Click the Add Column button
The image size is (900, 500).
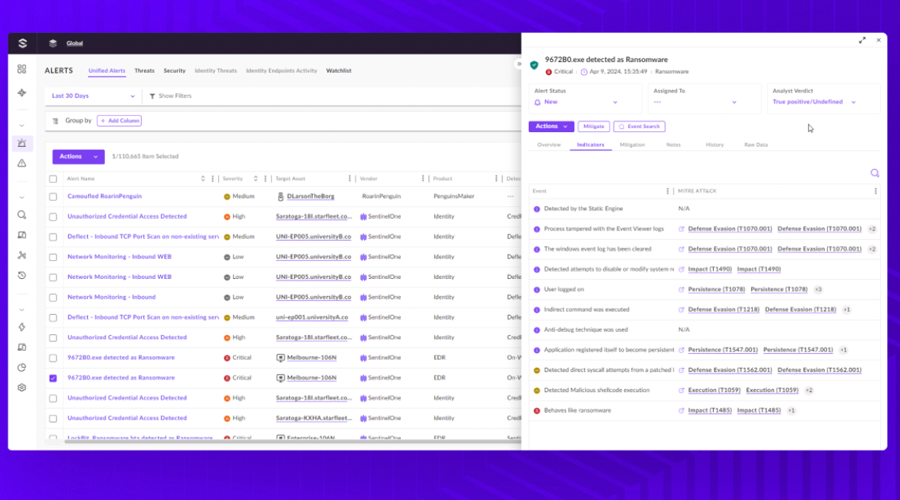[119, 121]
